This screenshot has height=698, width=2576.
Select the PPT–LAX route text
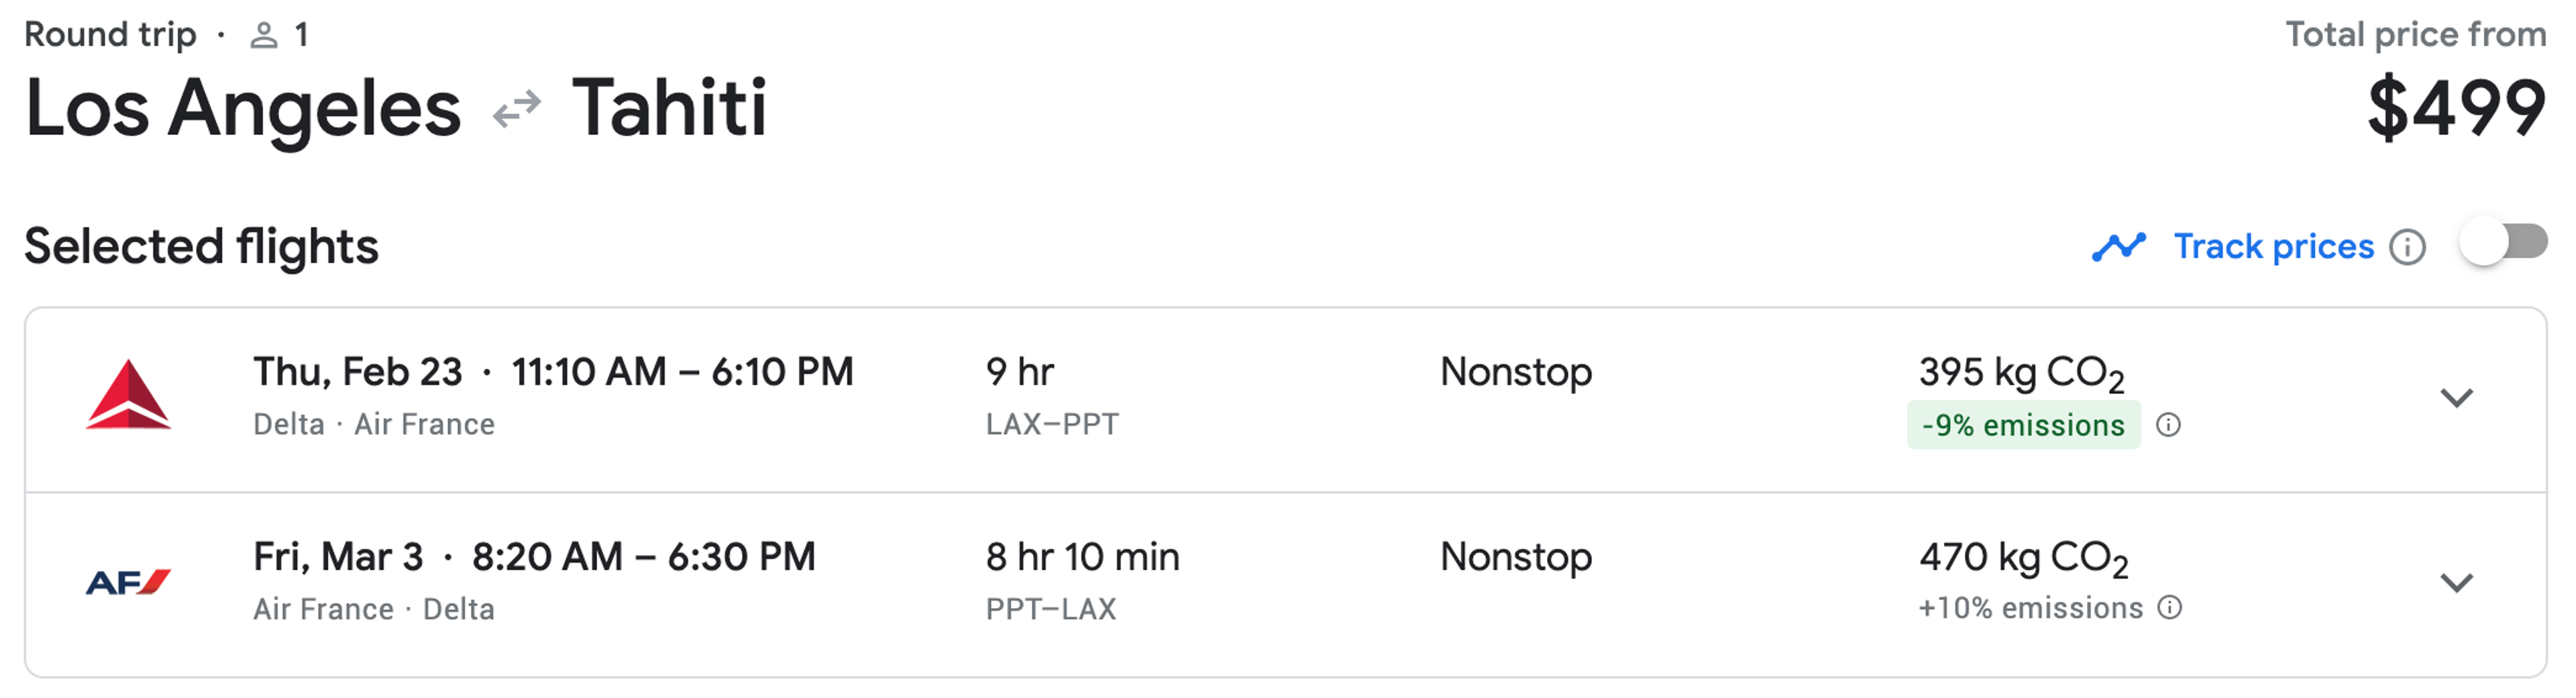coord(1050,609)
